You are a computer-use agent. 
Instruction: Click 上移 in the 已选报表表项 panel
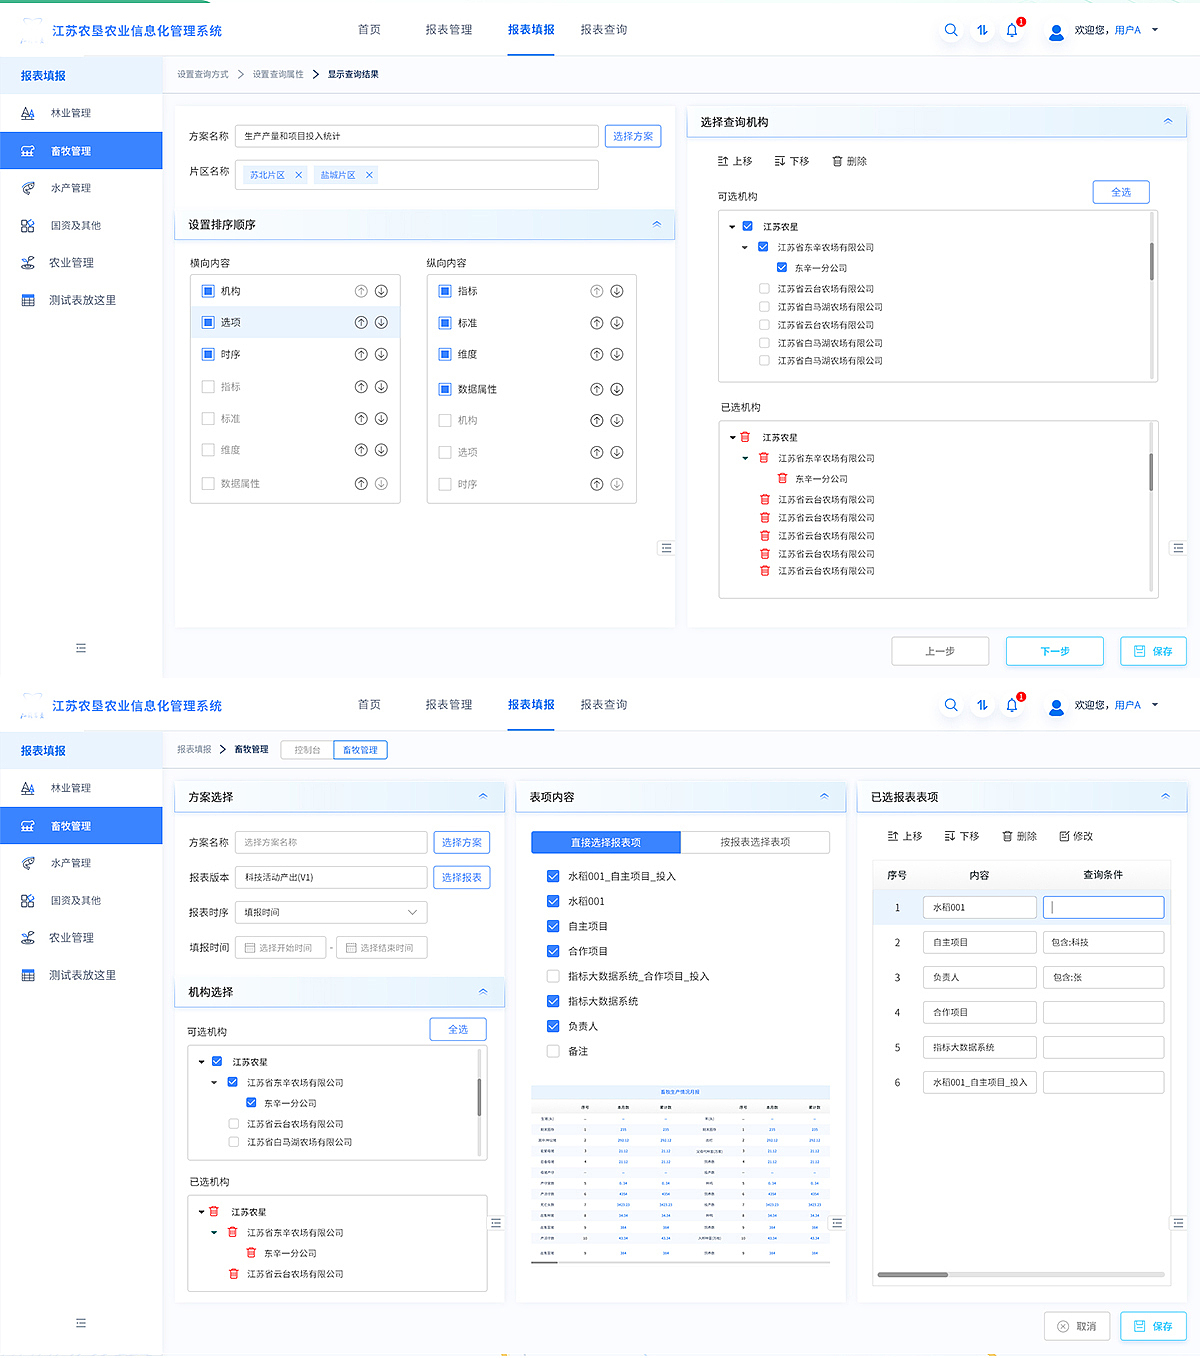pos(905,836)
